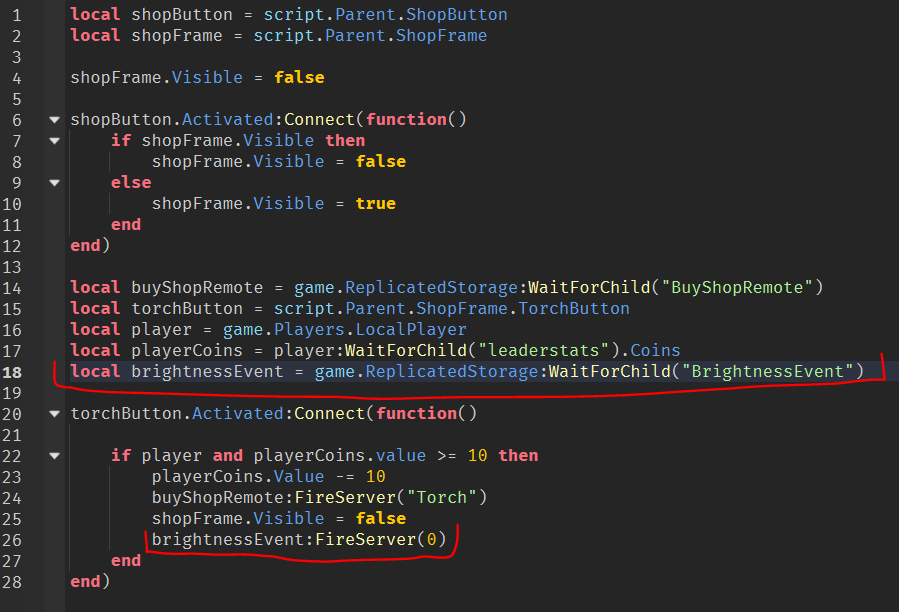
Task: Click 'torchButton' at start of line 20
Action: point(126,414)
